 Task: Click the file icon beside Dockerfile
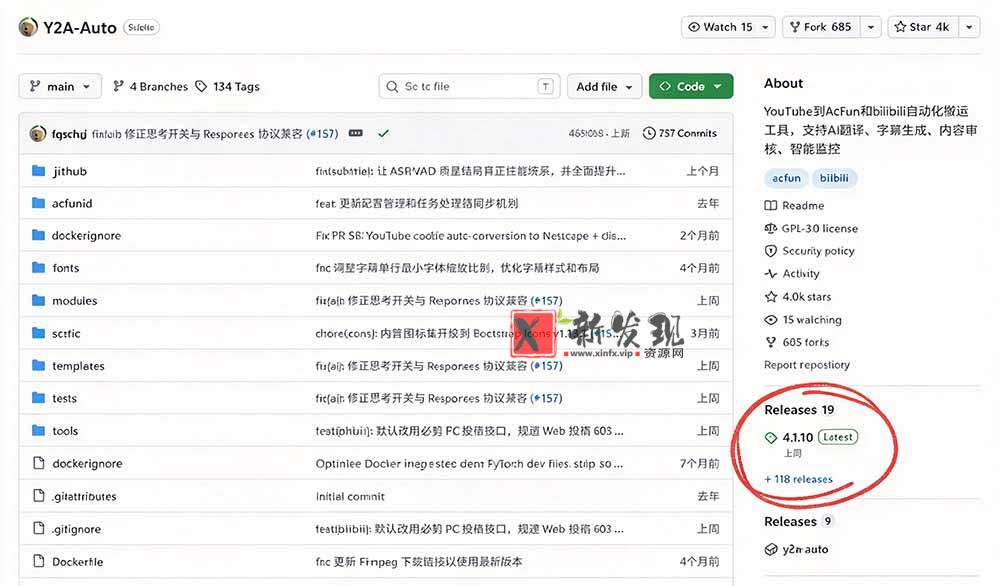39,561
